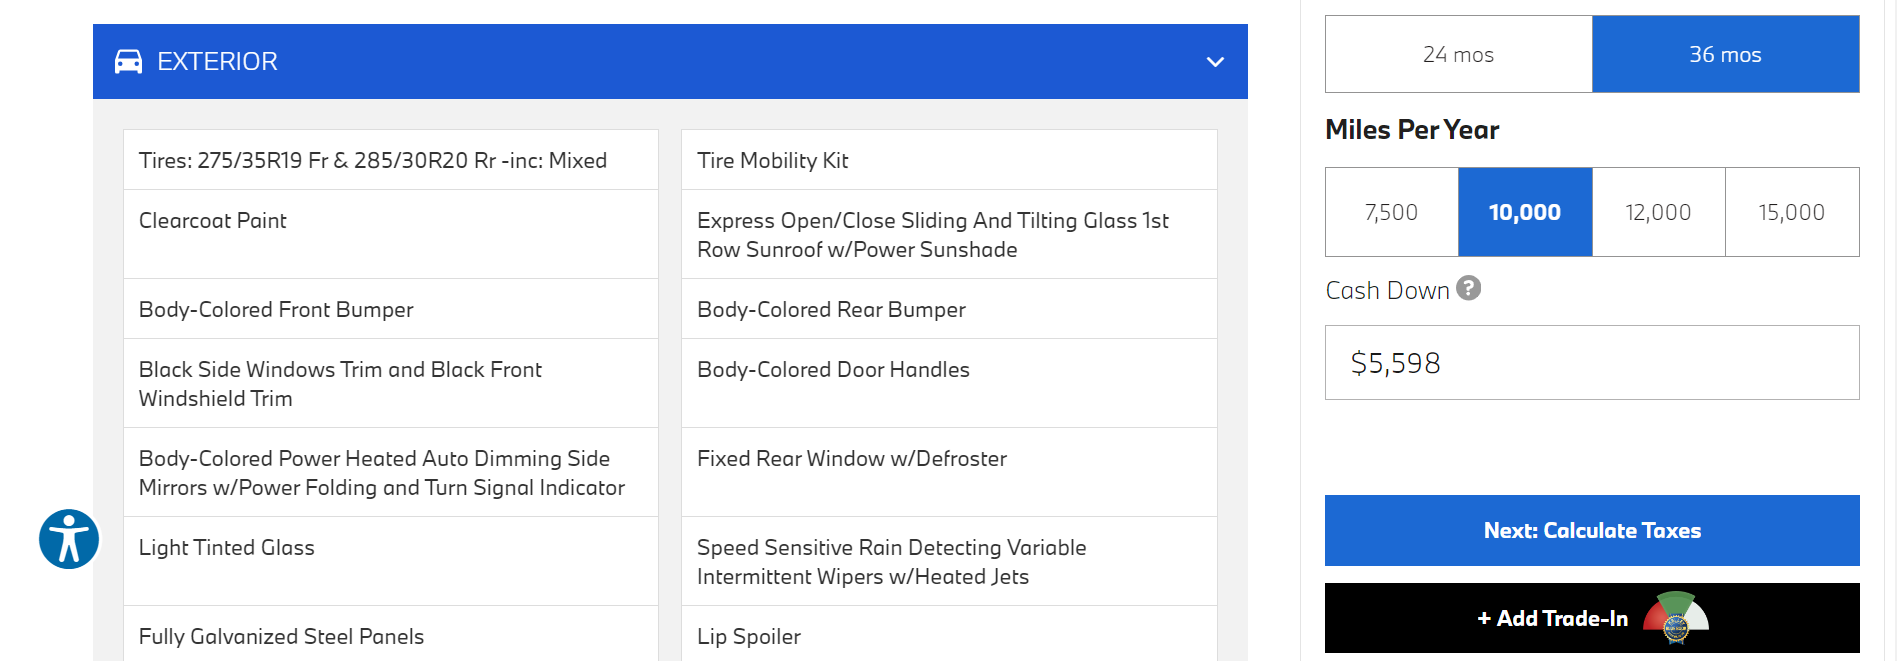The height and width of the screenshot is (661, 1897).
Task: Collapse the Exterior section chevron
Action: coord(1215,62)
